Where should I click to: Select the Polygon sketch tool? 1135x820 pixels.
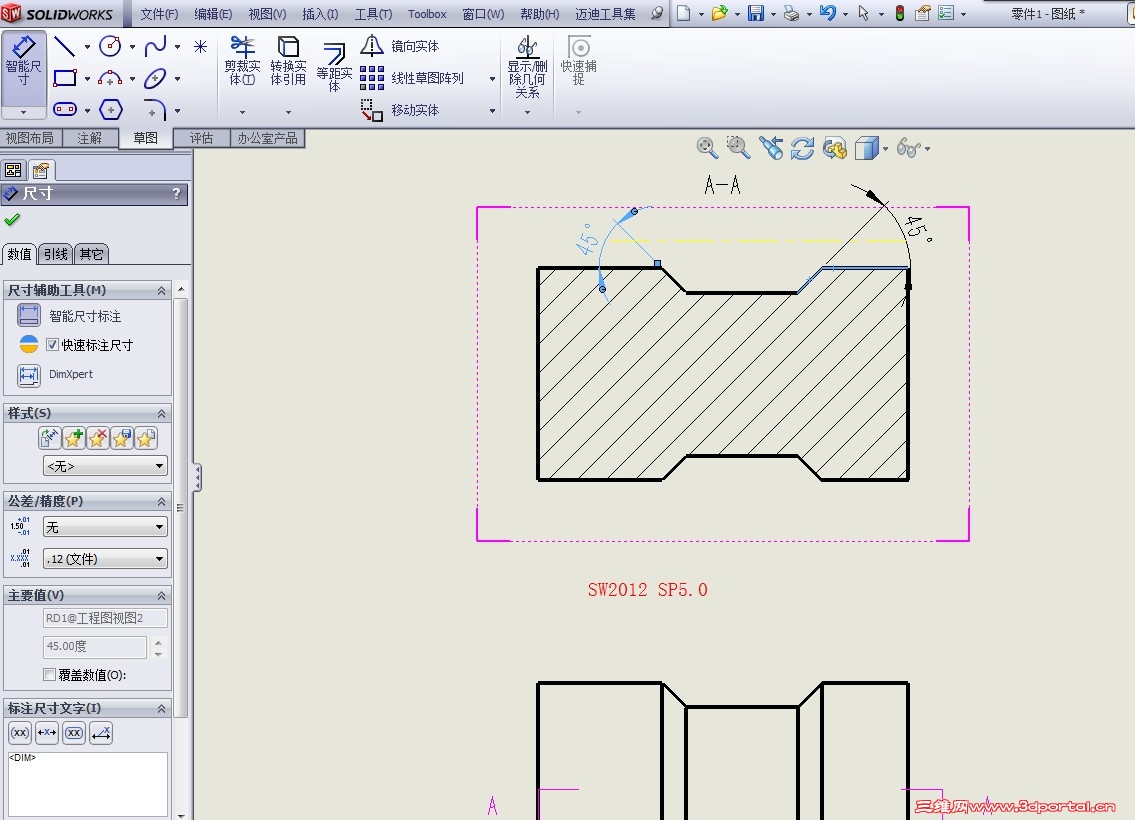(110, 109)
